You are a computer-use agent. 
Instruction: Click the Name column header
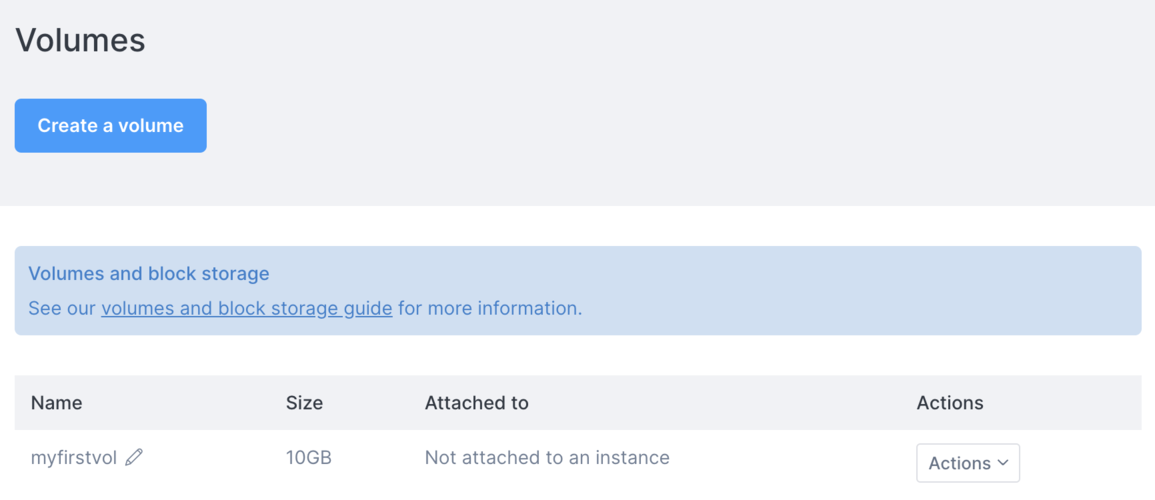[56, 403]
